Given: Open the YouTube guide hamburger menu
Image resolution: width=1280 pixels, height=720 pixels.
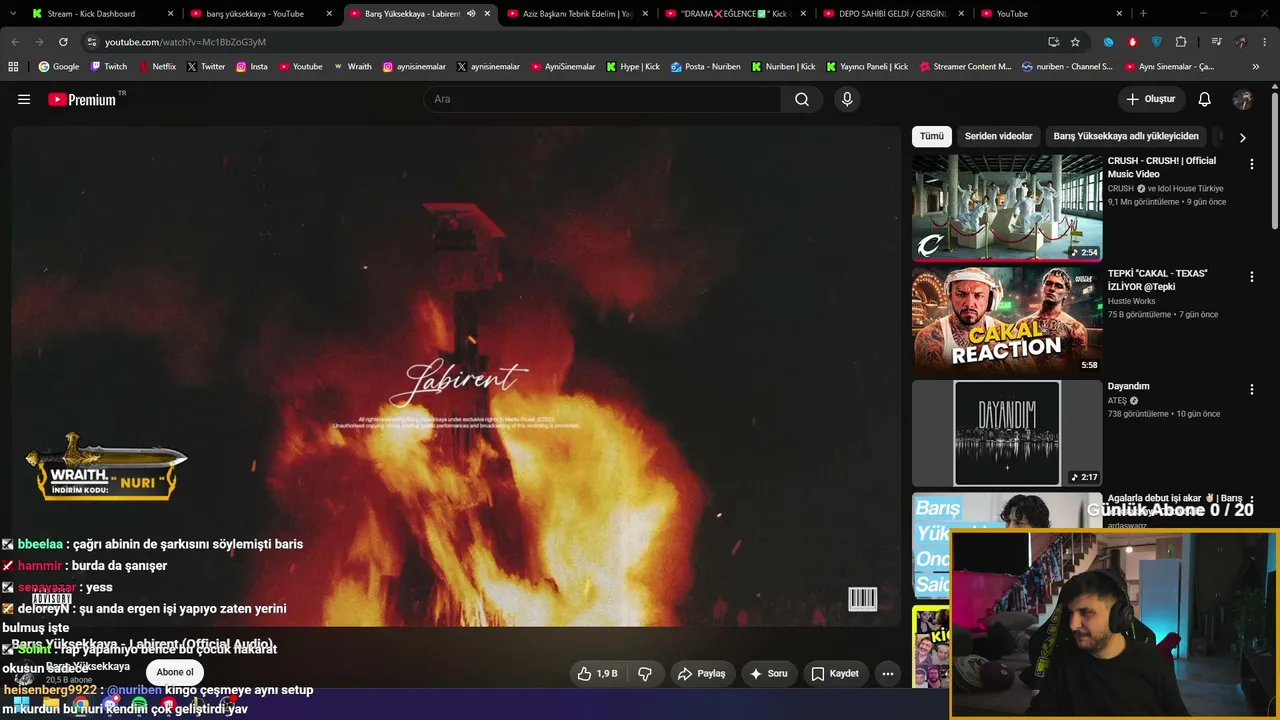Looking at the screenshot, I should (x=24, y=99).
